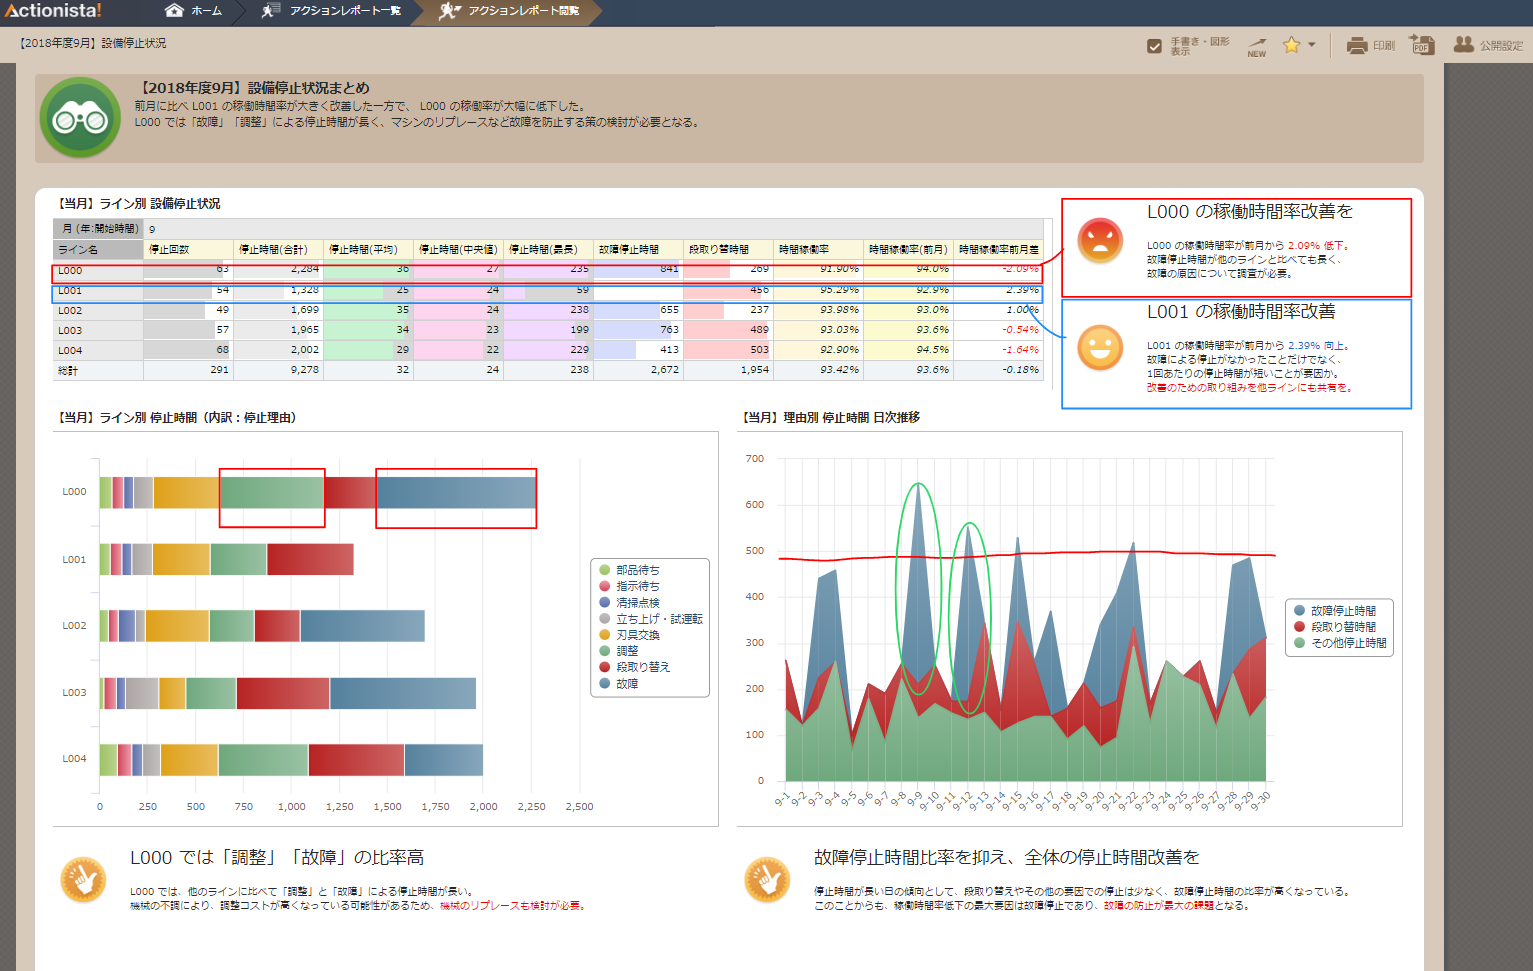The height and width of the screenshot is (971, 1533).
Task: Click 停止時間(平均) column header
Action: [x=368, y=249]
